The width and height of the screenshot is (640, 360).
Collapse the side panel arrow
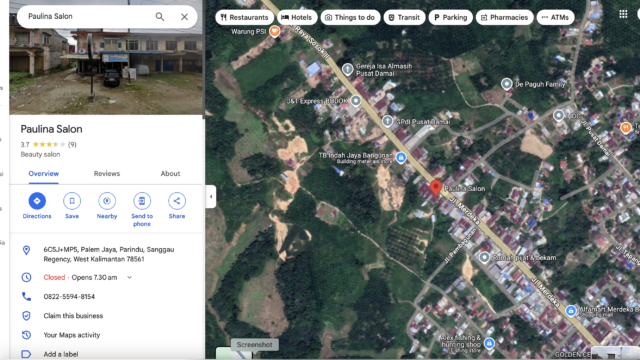[x=211, y=197]
